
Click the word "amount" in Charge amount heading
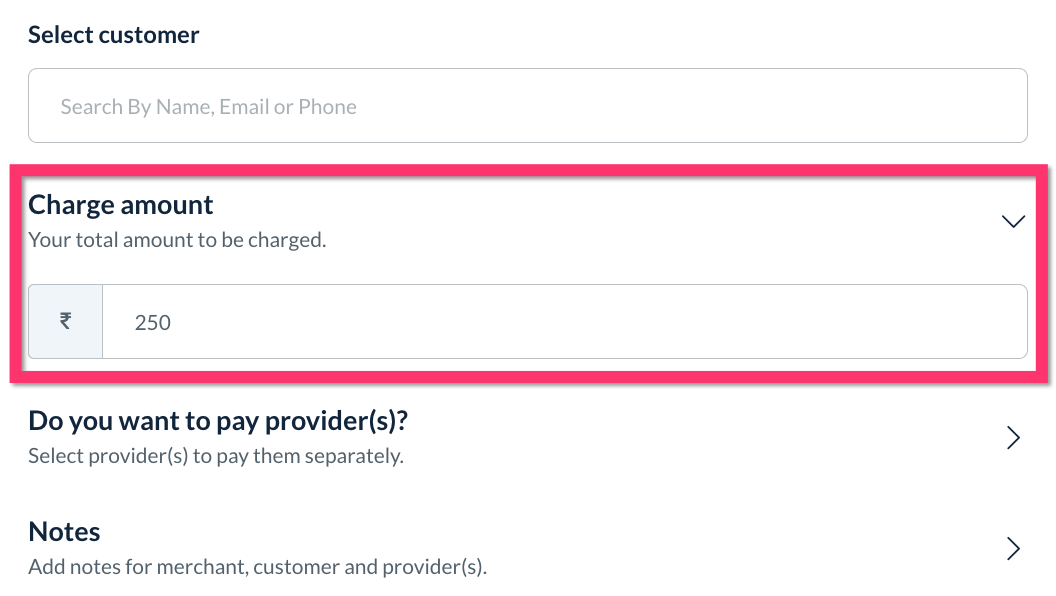click(167, 205)
